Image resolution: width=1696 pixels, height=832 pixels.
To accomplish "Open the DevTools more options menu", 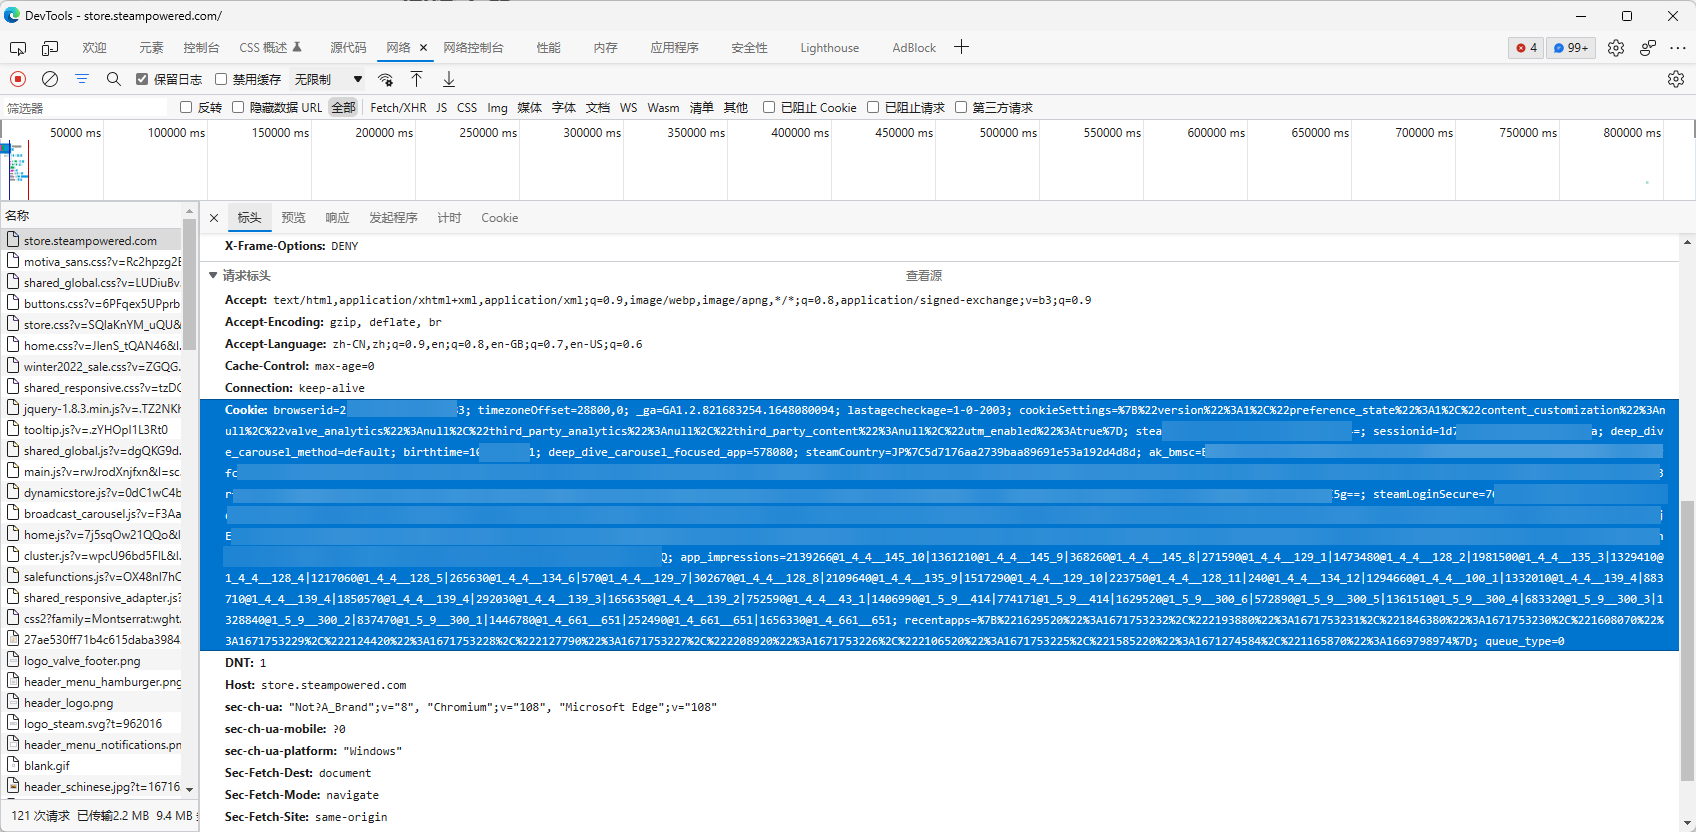I will 1678,48.
